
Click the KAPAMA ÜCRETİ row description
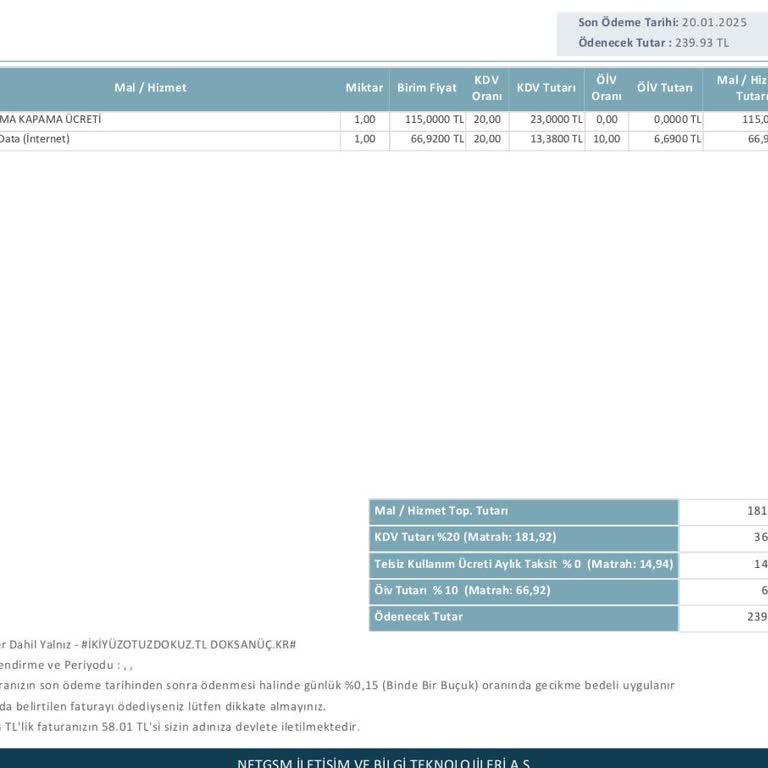50,119
